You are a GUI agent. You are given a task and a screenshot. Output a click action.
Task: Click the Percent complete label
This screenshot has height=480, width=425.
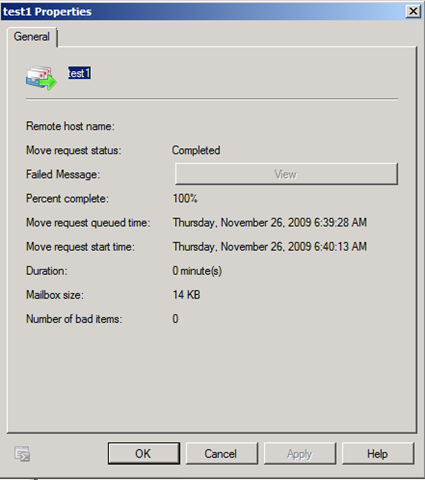tap(67, 199)
